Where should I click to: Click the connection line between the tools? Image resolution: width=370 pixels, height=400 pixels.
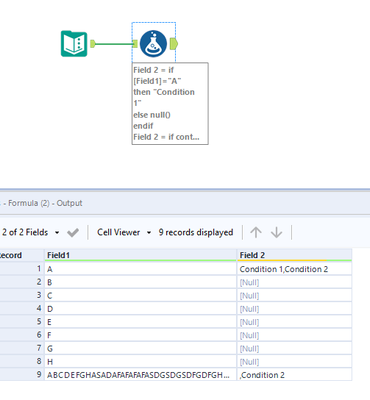pos(114,44)
